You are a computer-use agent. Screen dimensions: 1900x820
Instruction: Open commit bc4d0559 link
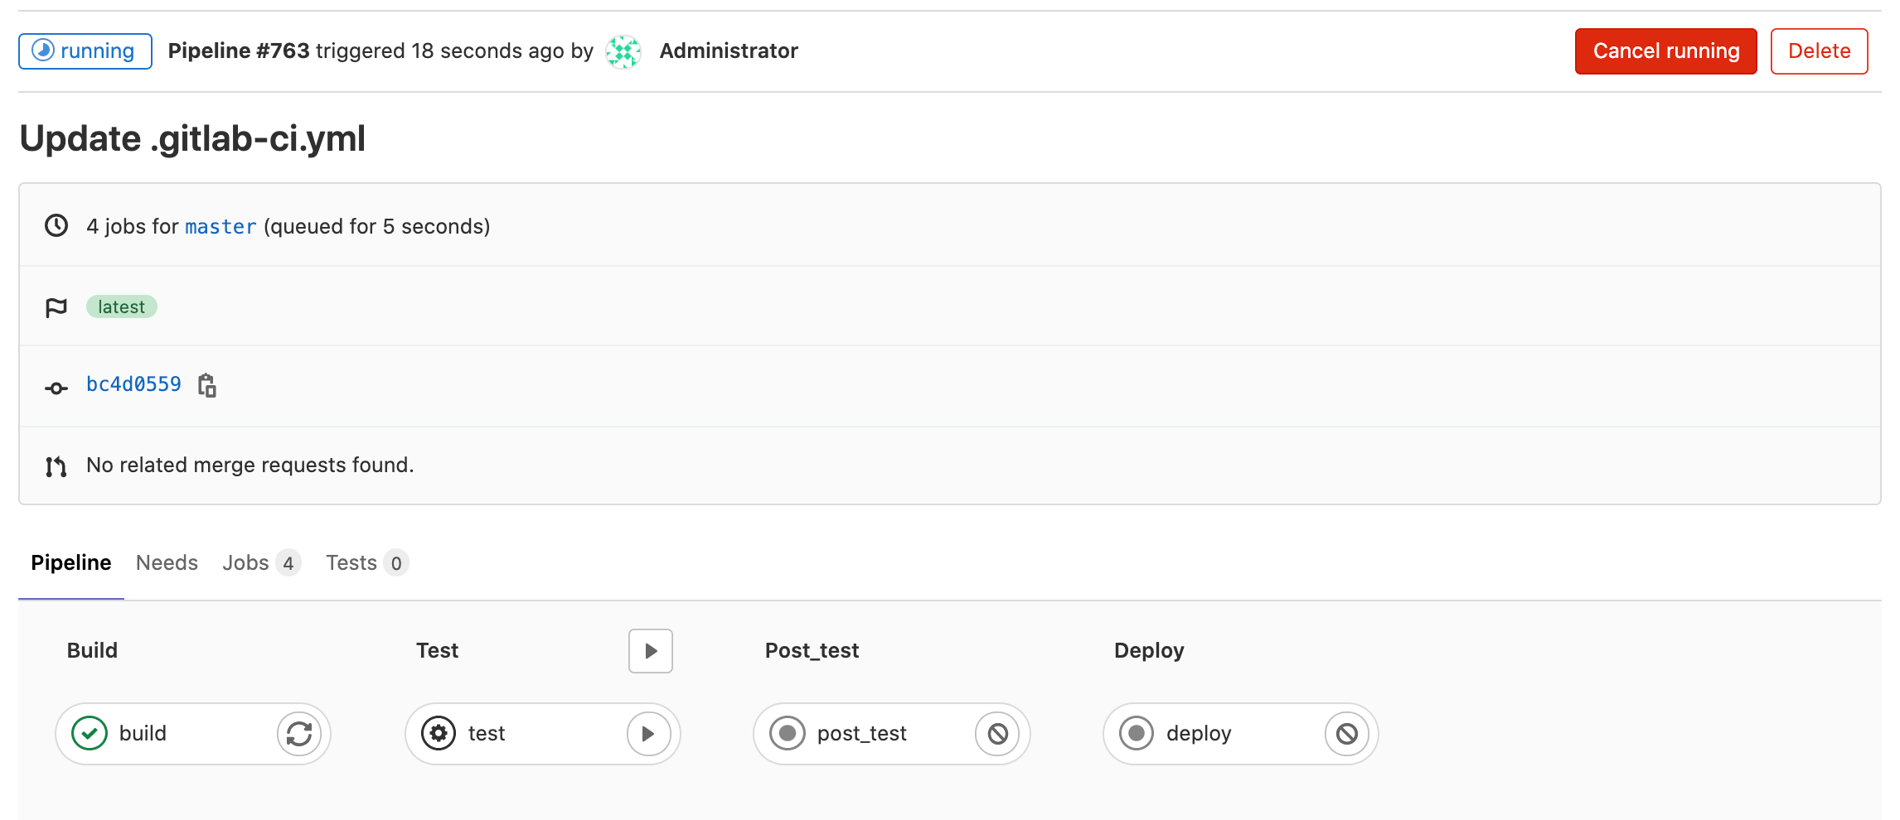[133, 385]
